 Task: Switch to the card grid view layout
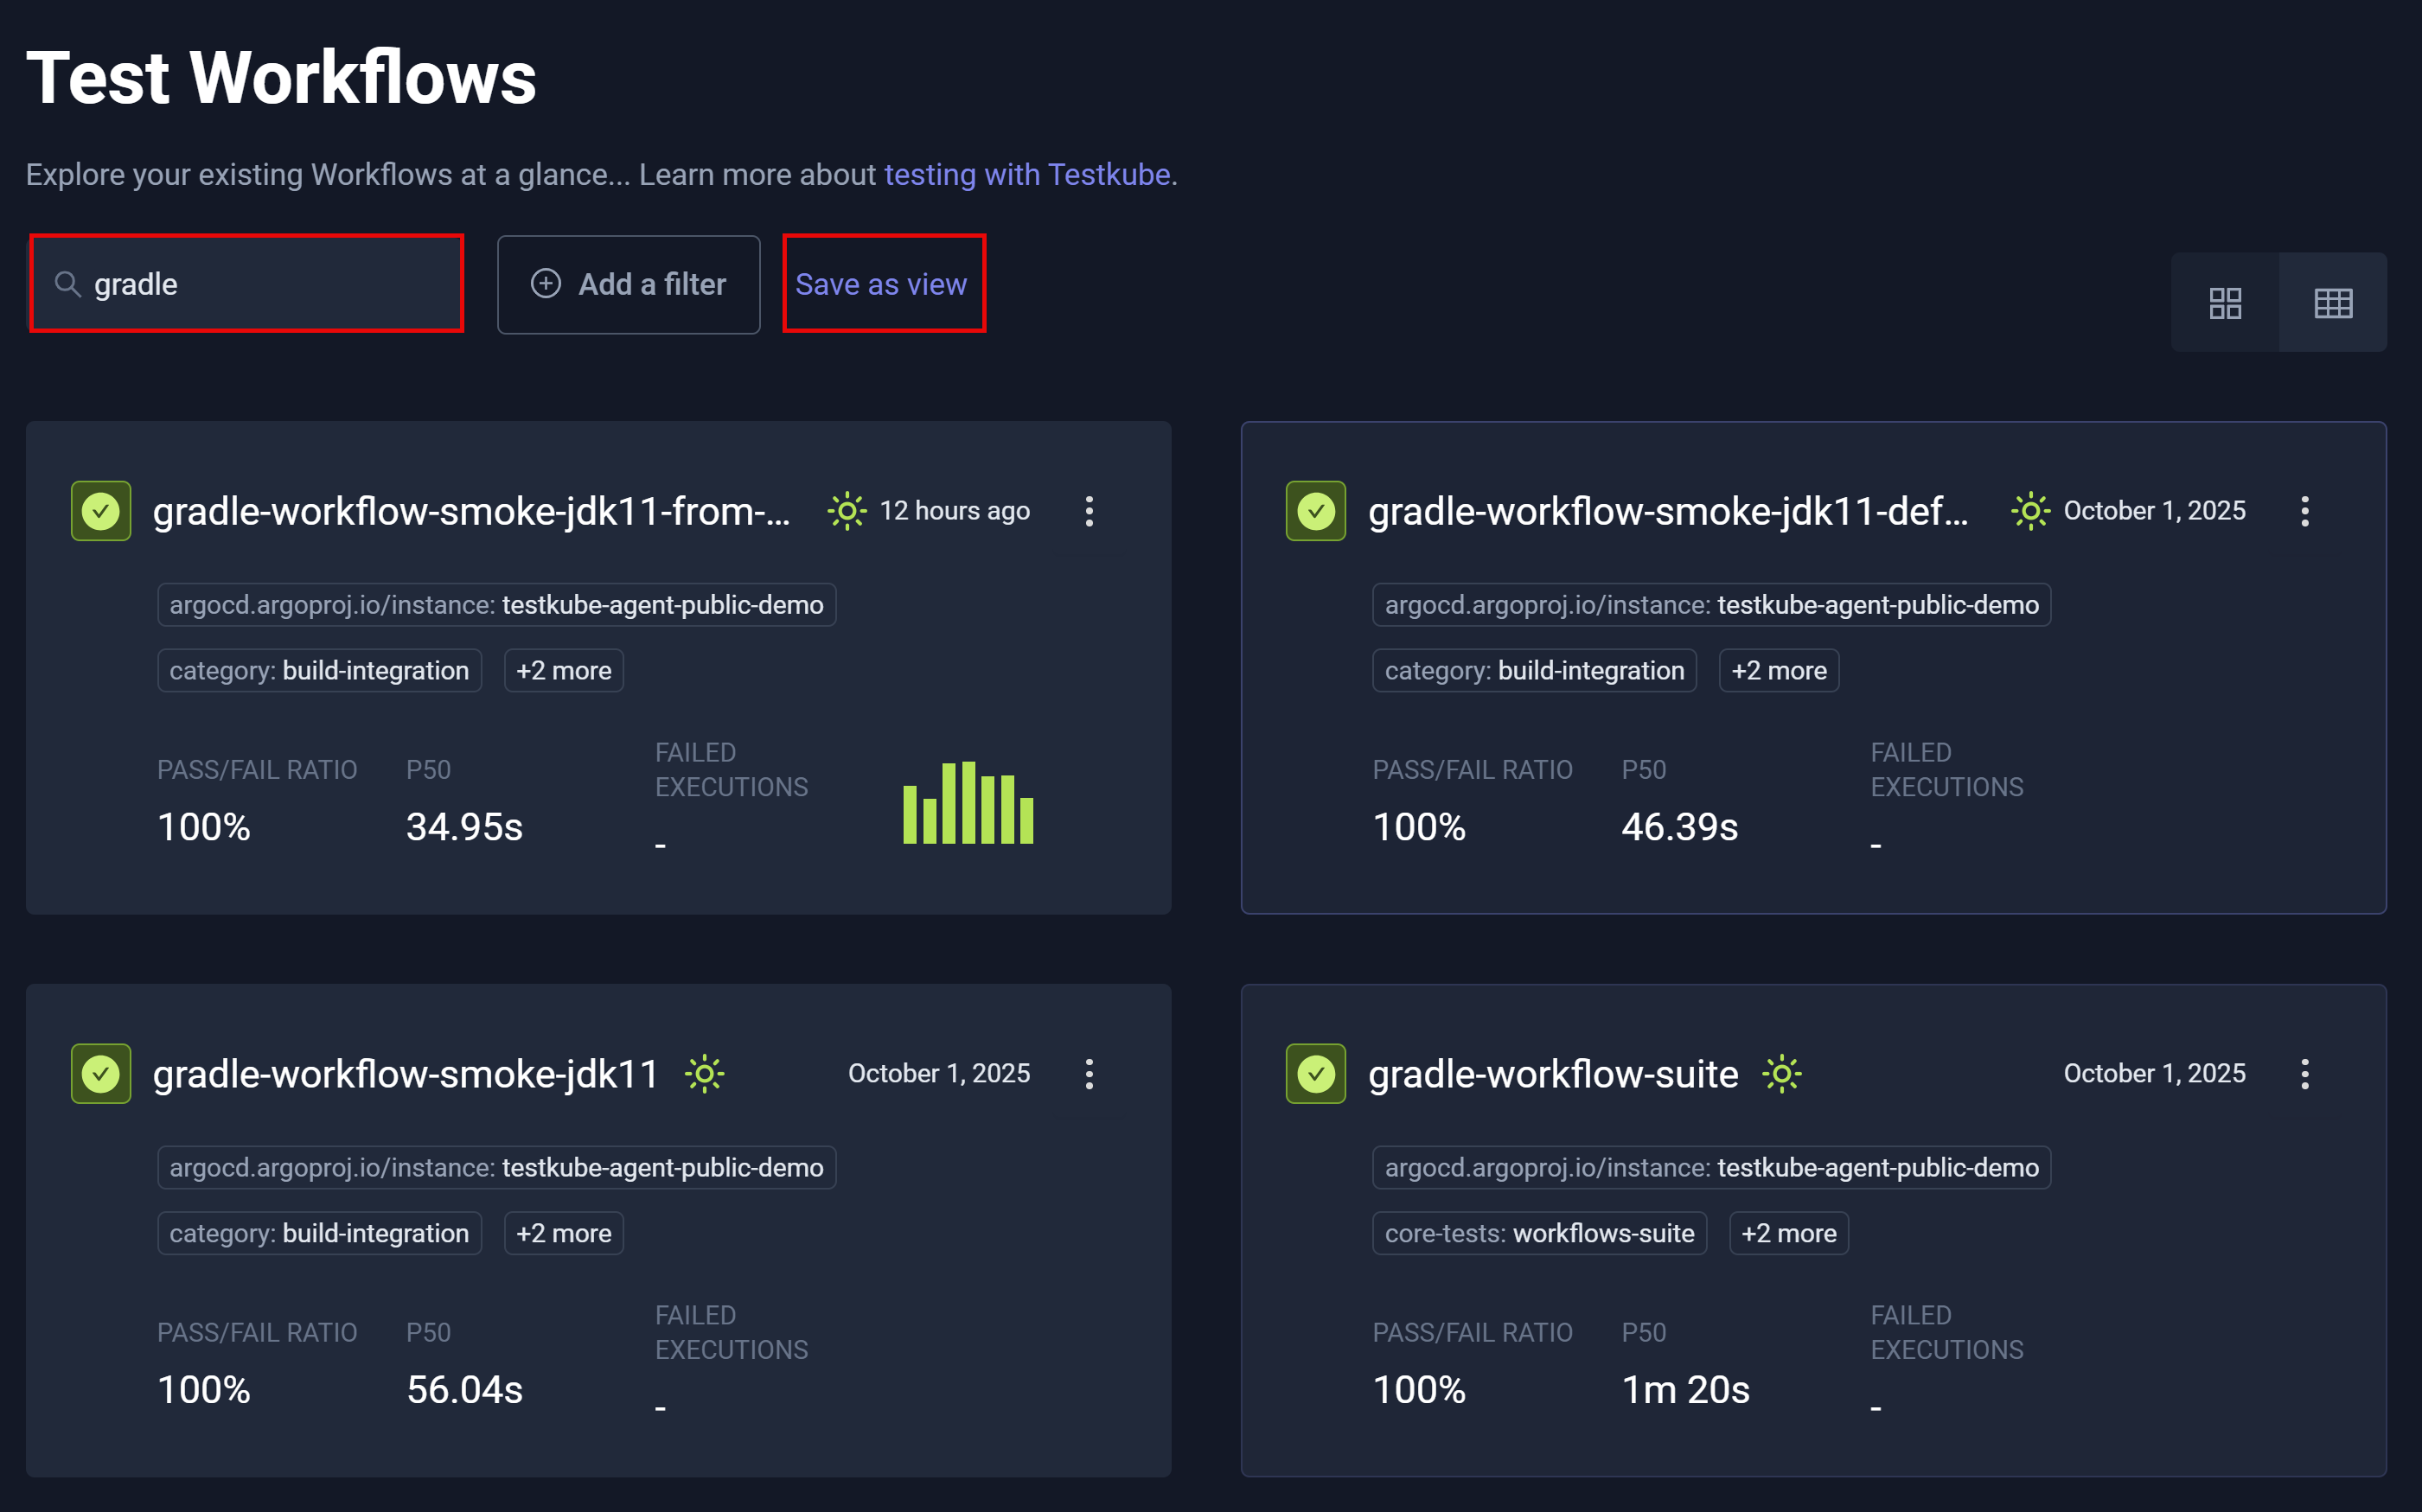click(2226, 301)
